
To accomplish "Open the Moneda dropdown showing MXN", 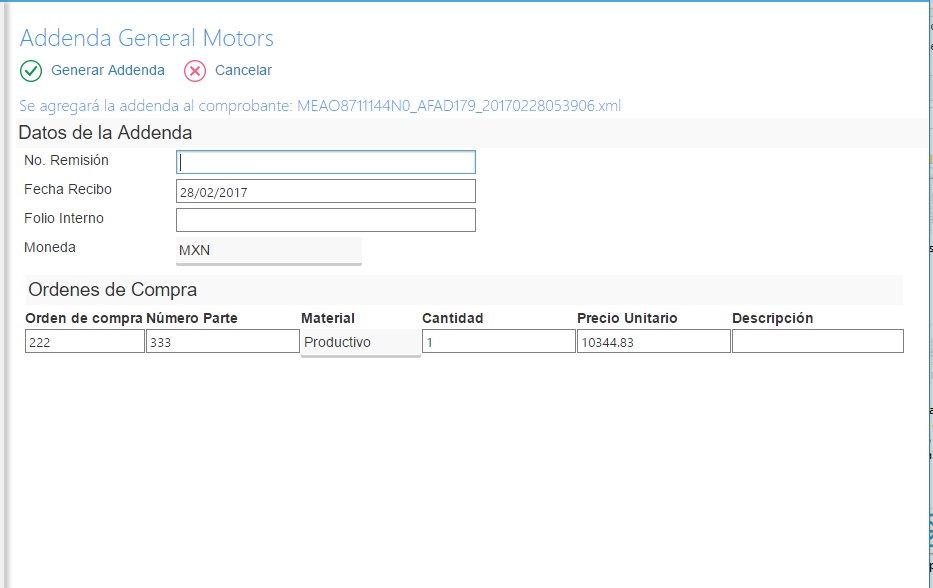I will tap(268, 250).
